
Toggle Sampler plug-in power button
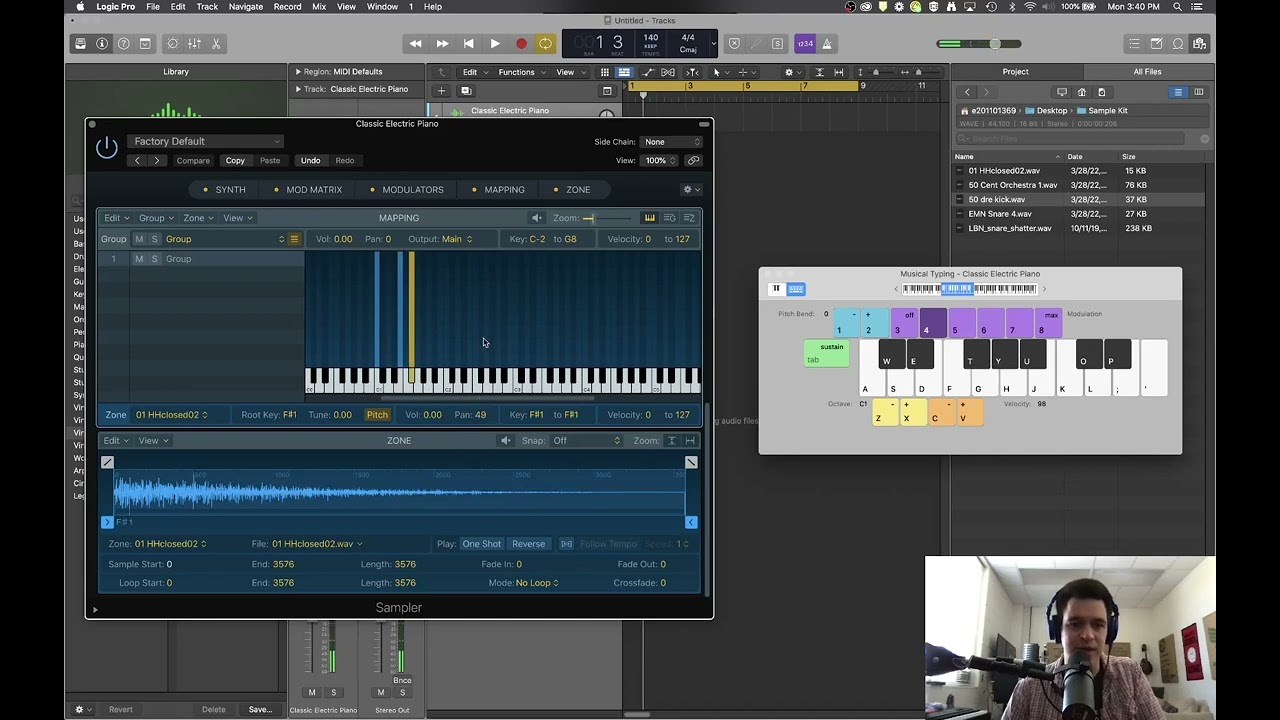click(107, 148)
